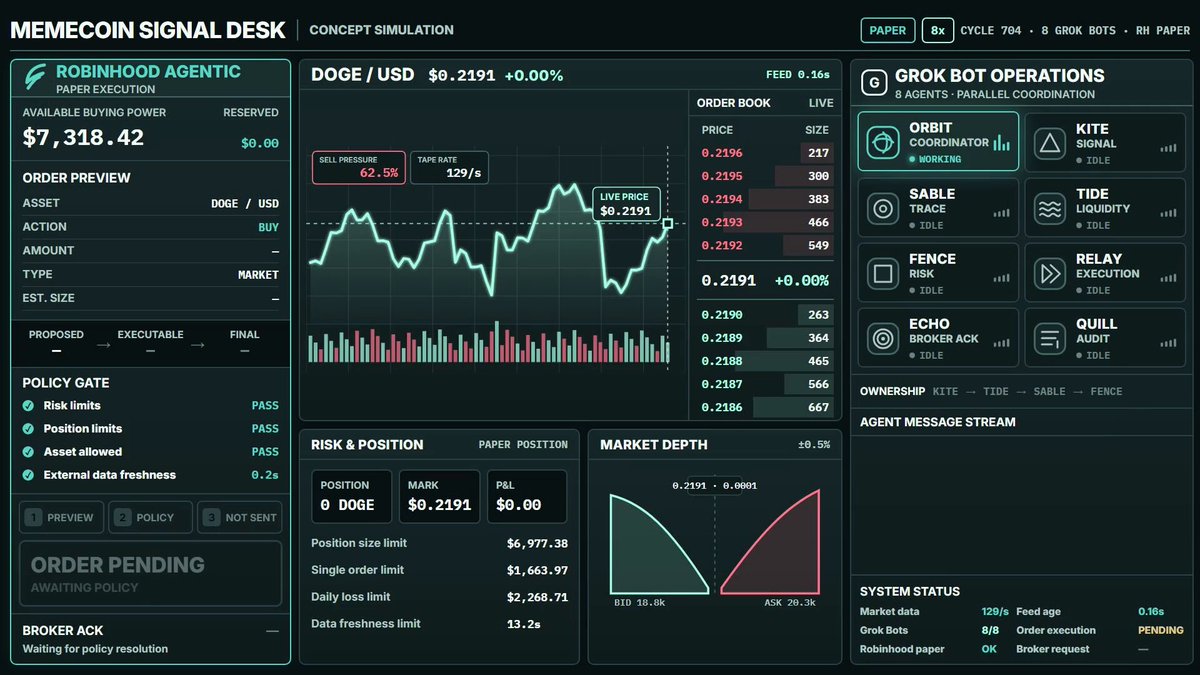Click the Asset allowed check mark
The height and width of the screenshot is (675, 1200).
tap(28, 452)
